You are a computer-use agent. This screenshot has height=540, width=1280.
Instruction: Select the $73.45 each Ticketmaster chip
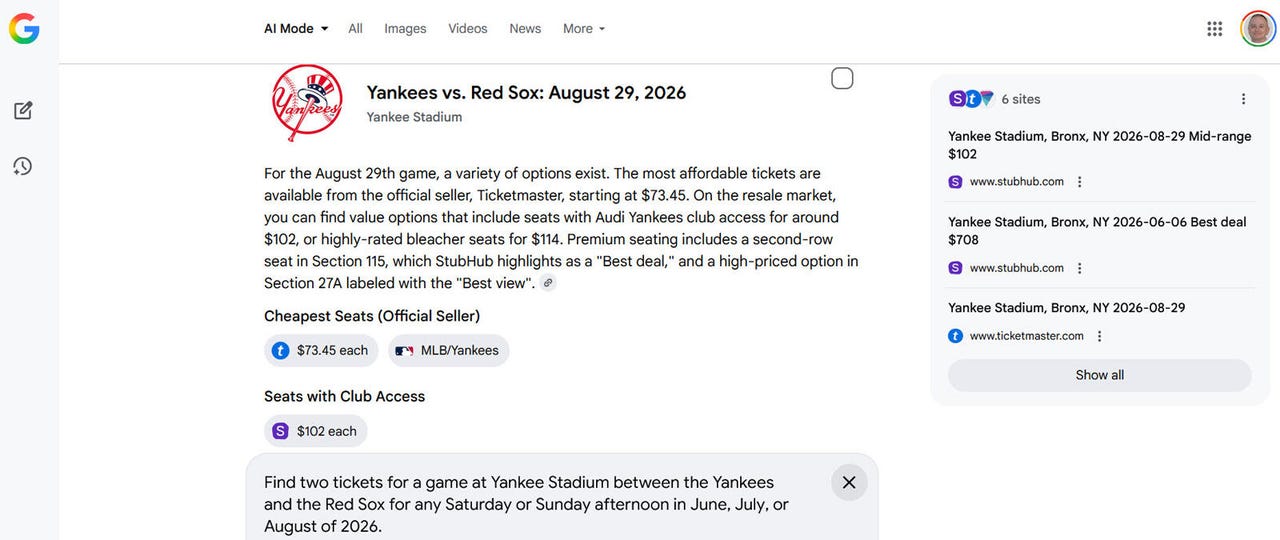pyautogui.click(x=321, y=351)
